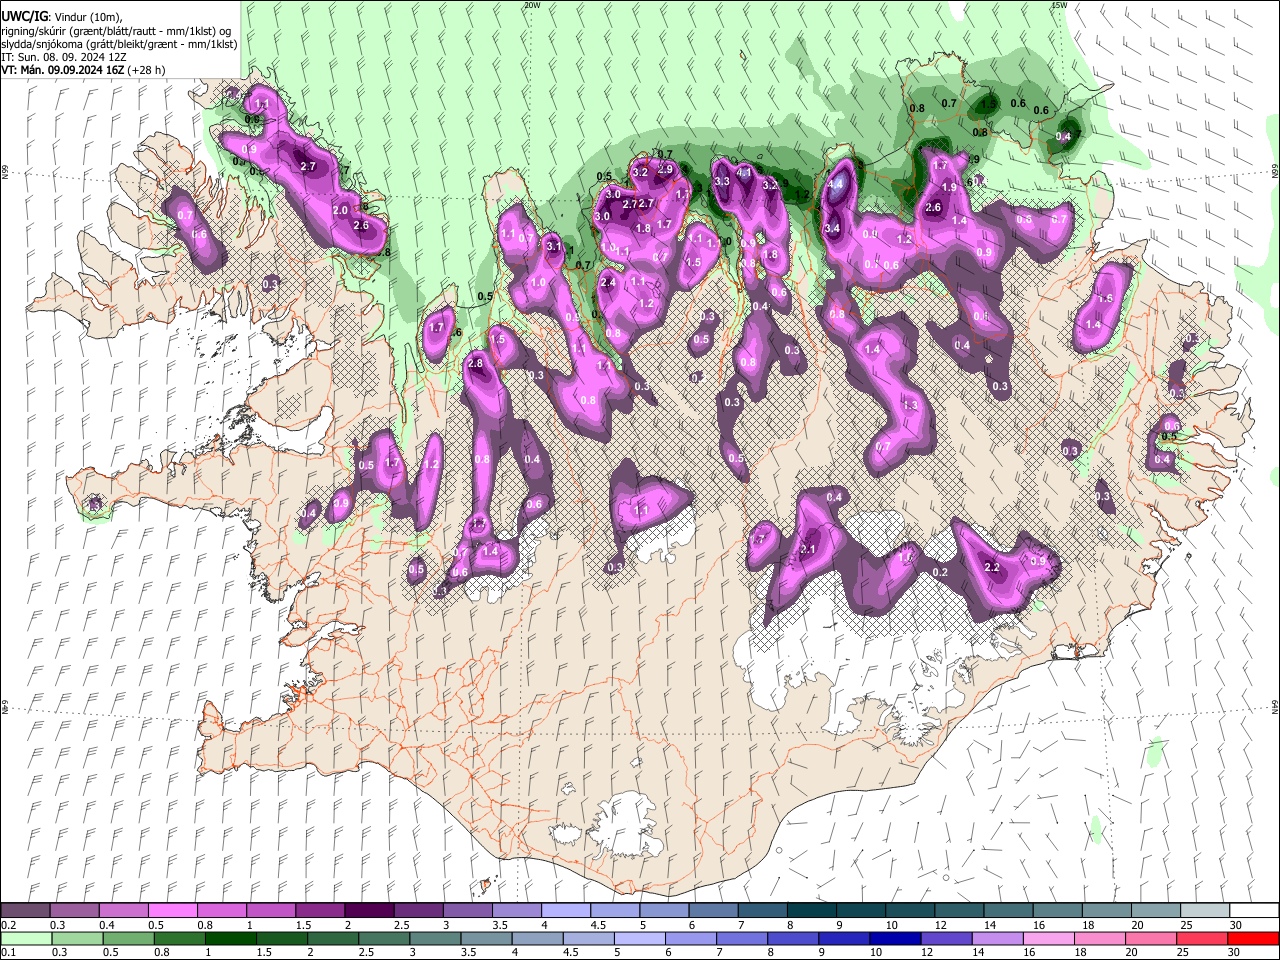Click the 8–9 dark teal sleet legend swatch
This screenshot has height=960, width=1280.
(x=811, y=910)
